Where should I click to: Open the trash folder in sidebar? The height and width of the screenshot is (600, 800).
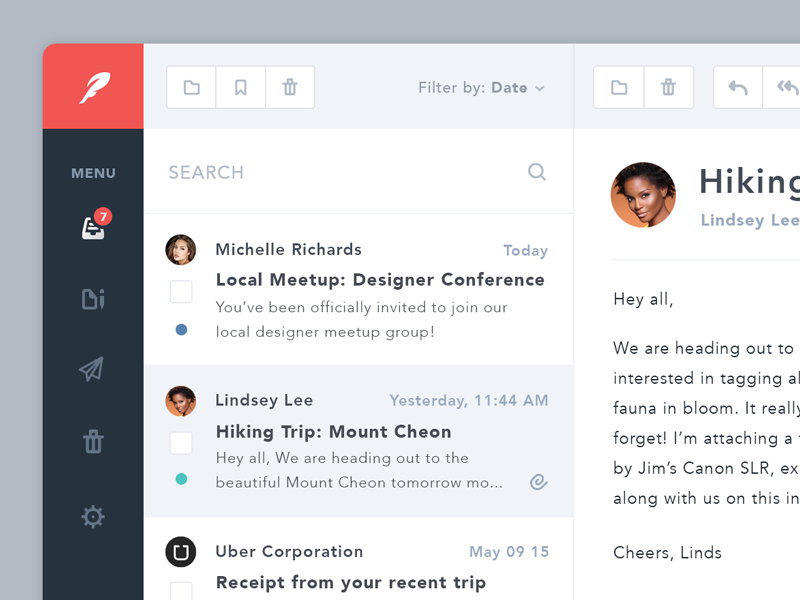(x=93, y=440)
